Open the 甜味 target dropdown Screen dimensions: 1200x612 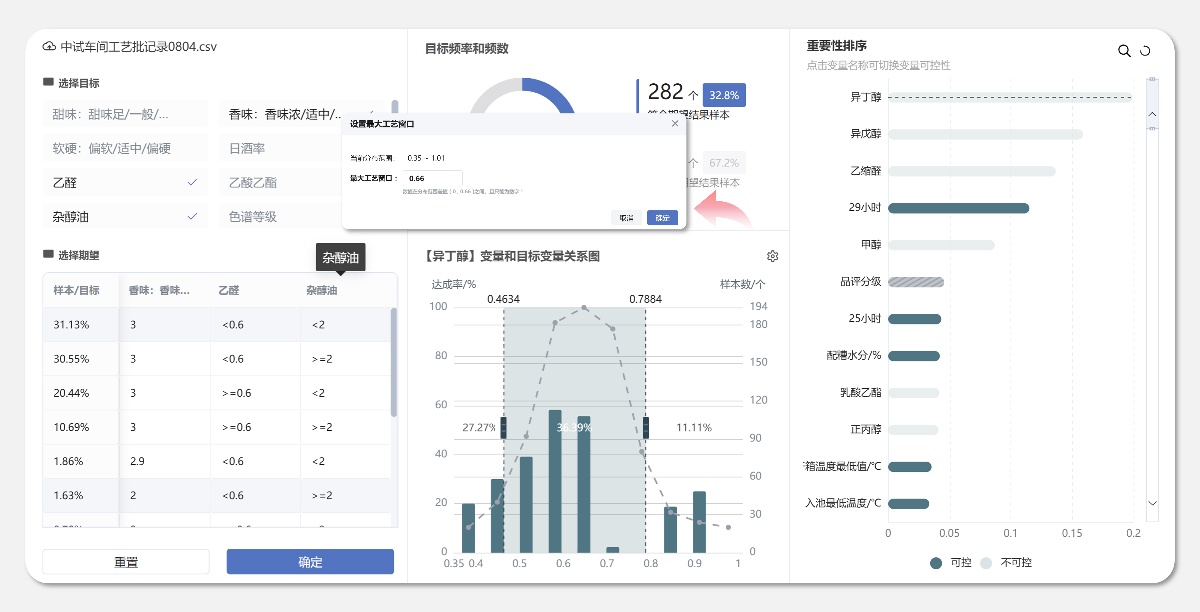[125, 112]
